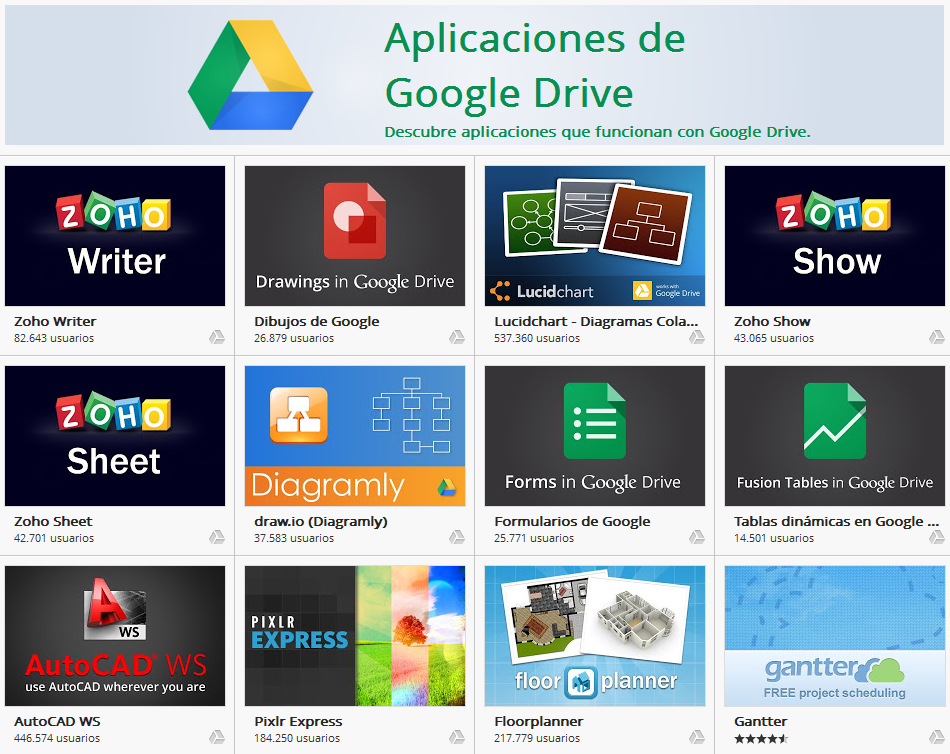This screenshot has width=950, height=754.
Task: Click the 14.501 usuarios text
Action: point(774,538)
